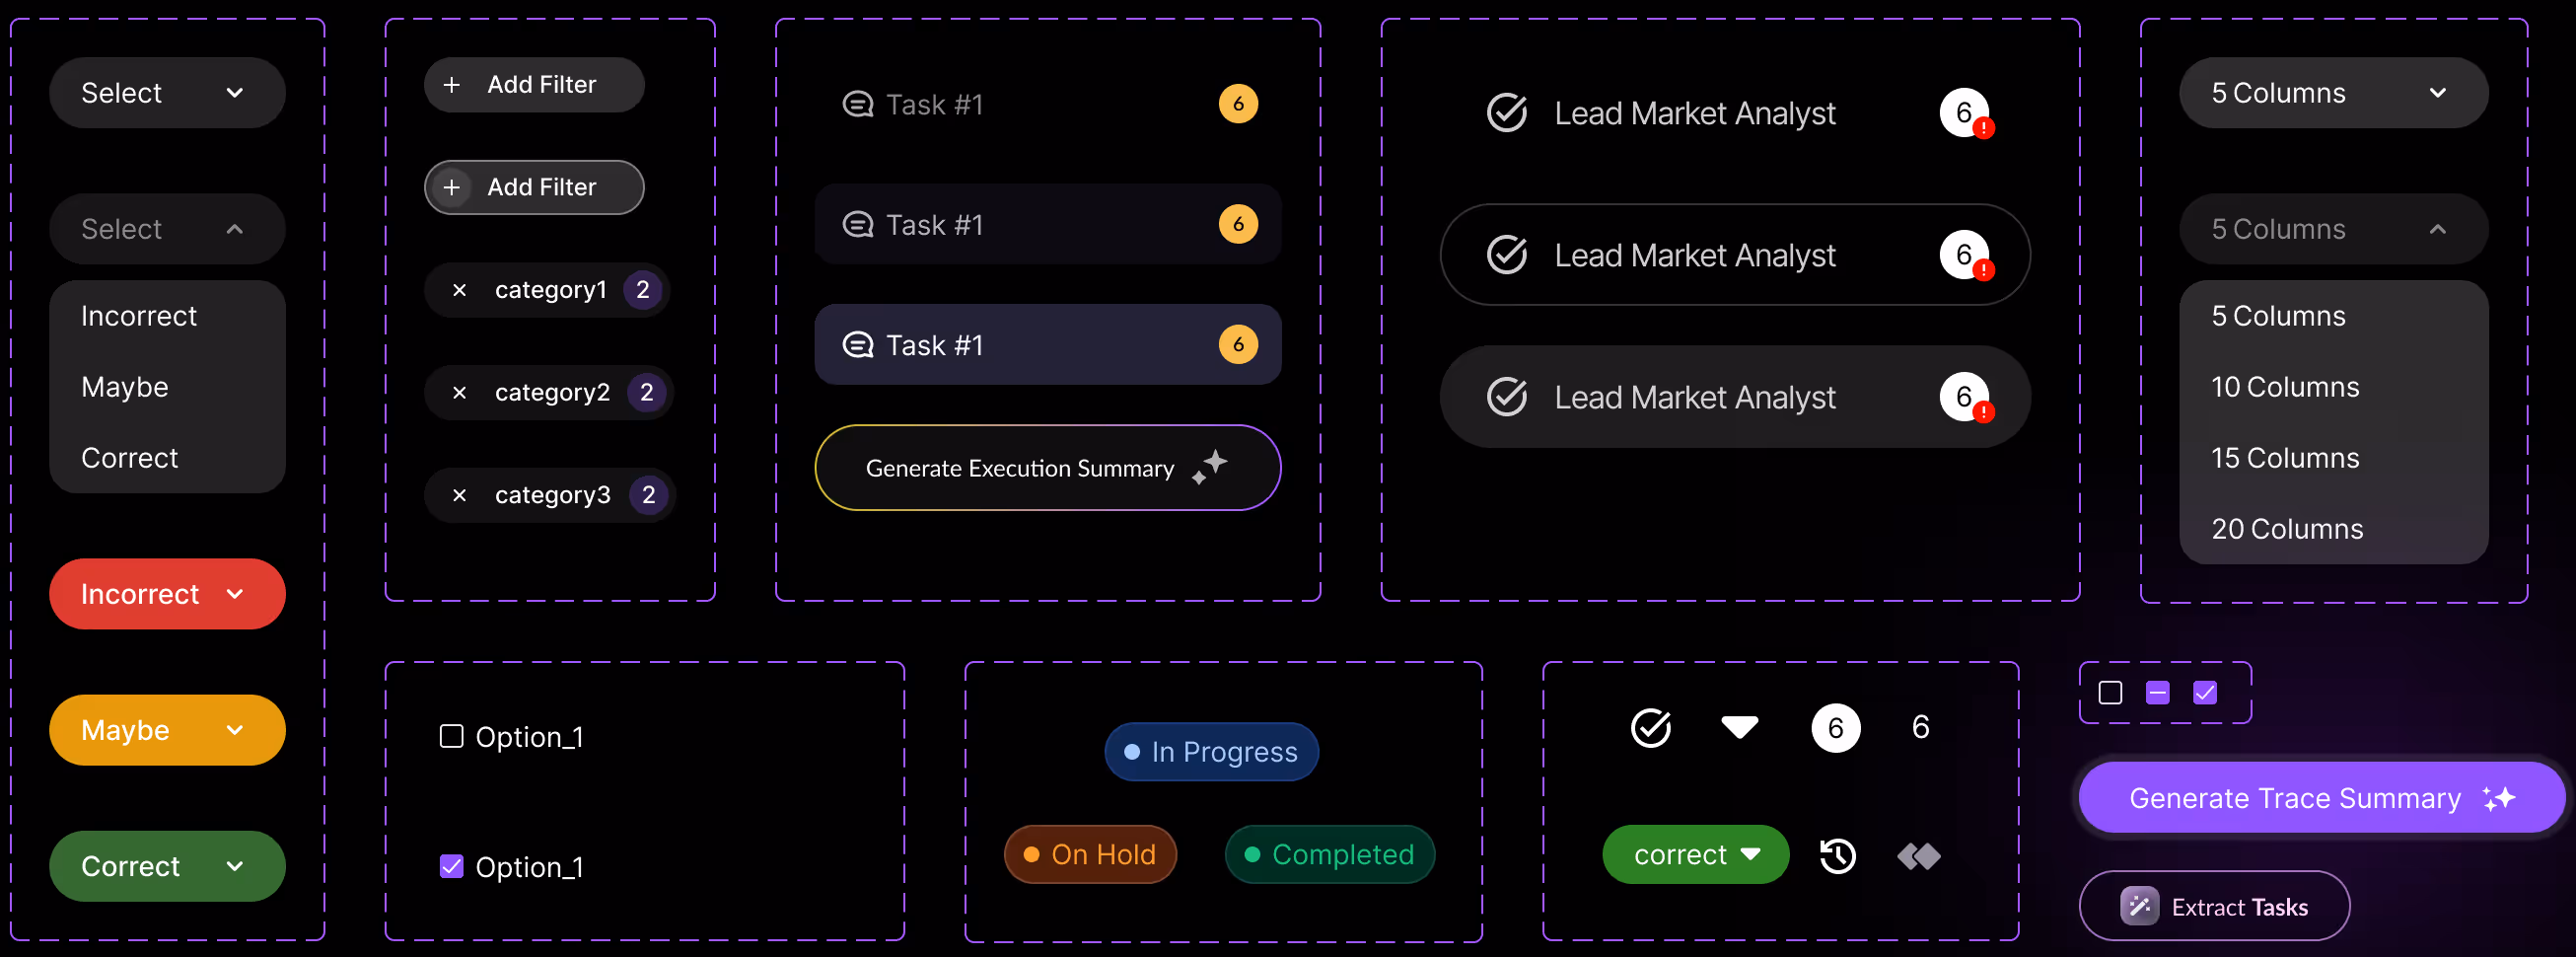Select the borderless Lead Market Analyst row

tap(1735, 113)
